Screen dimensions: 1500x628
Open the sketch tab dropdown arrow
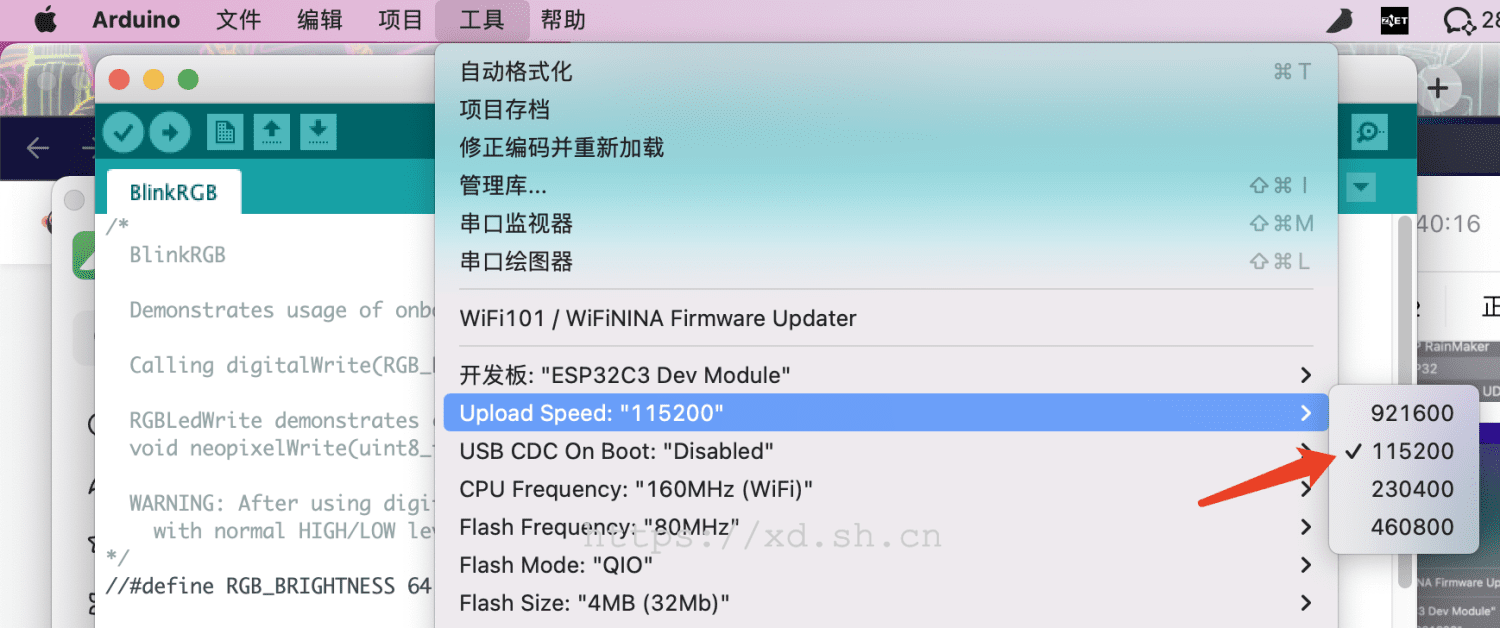pyautogui.click(x=1361, y=187)
